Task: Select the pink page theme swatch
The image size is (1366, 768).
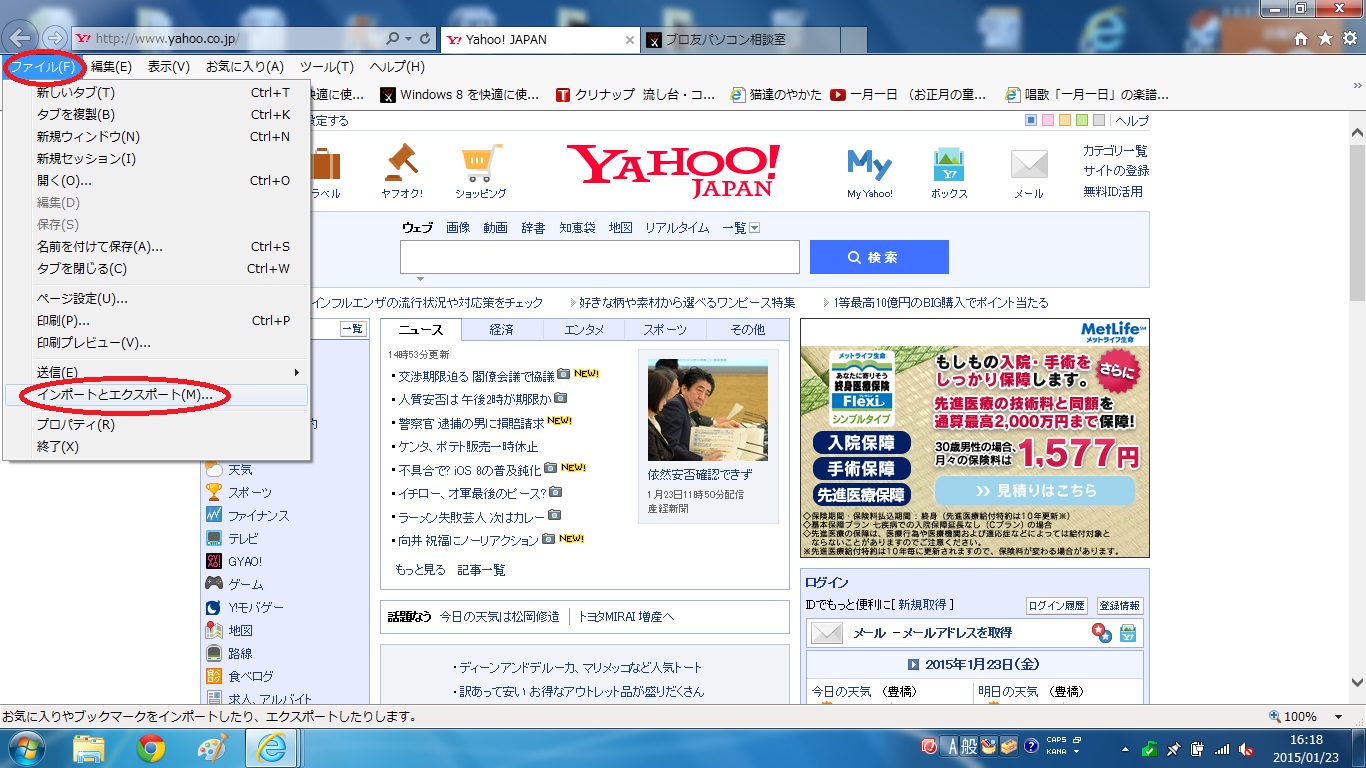Action: pyautogui.click(x=1048, y=121)
